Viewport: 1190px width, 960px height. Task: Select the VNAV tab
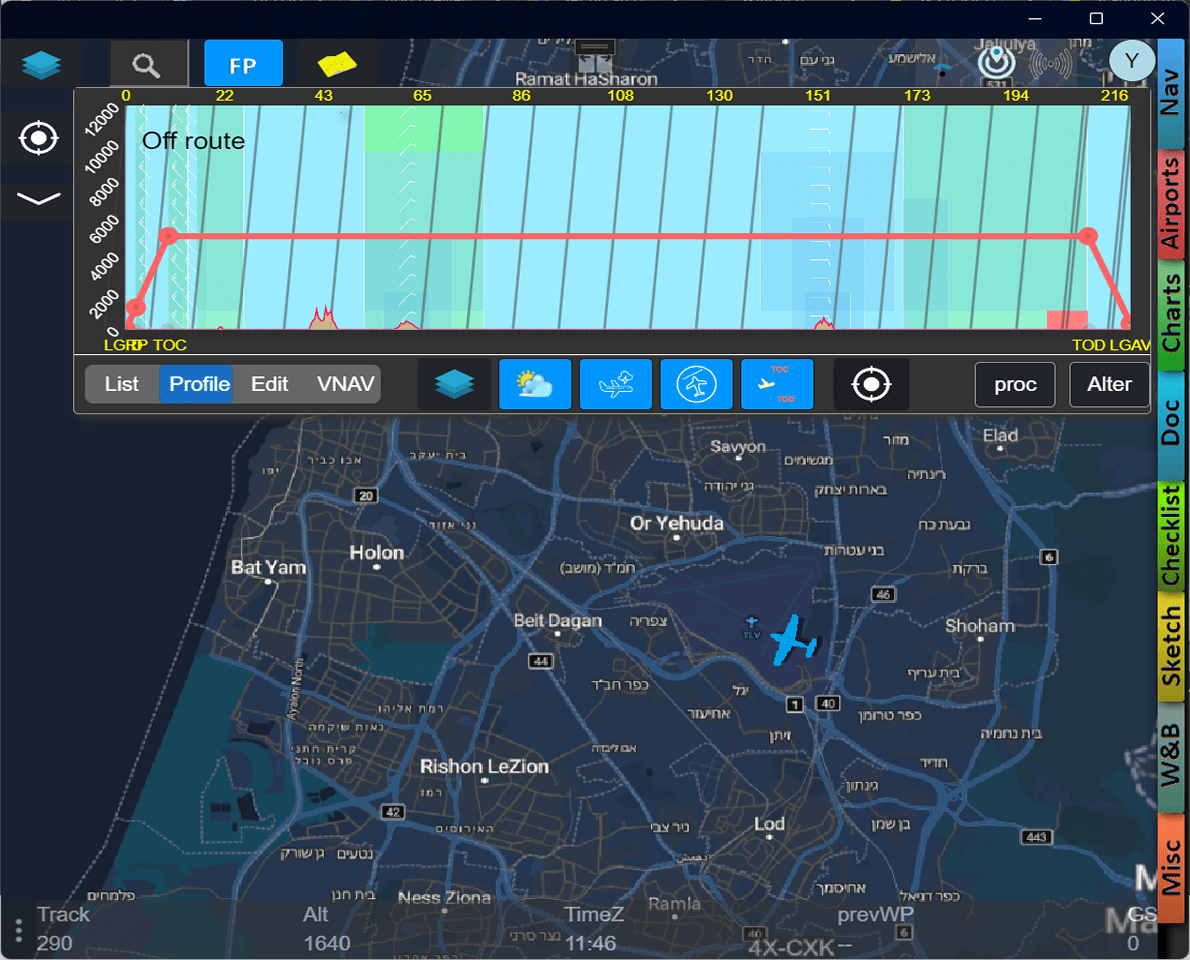click(345, 384)
